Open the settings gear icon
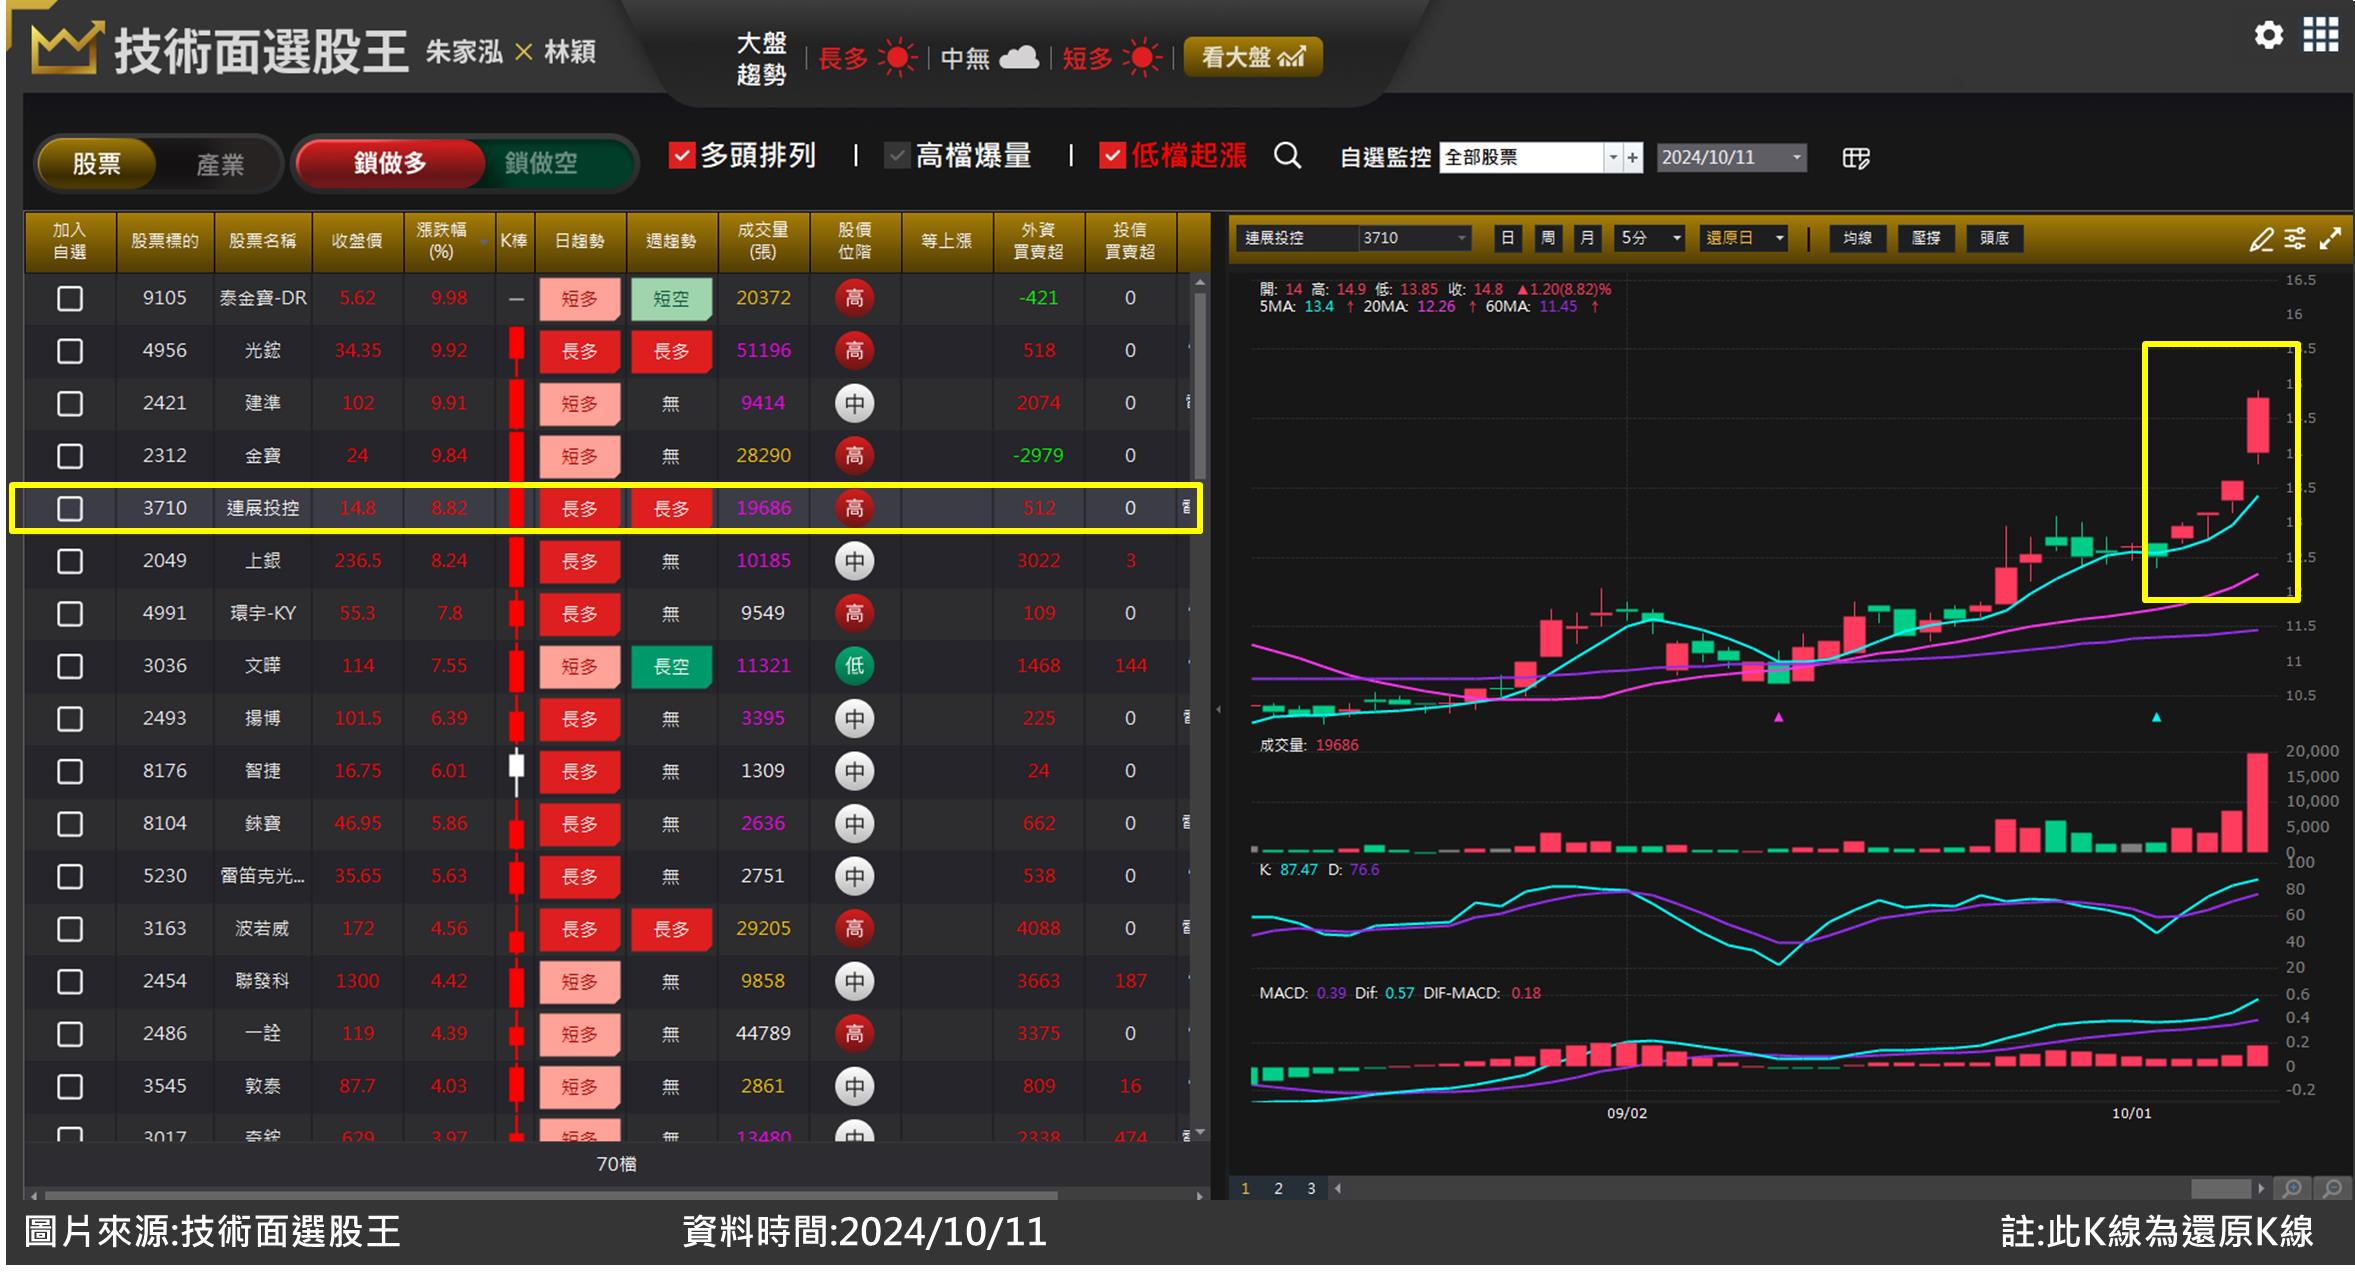Screen dimensions: 2355x1276 pyautogui.click(x=2268, y=35)
